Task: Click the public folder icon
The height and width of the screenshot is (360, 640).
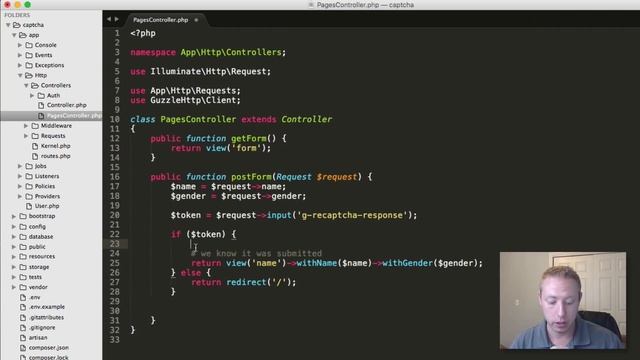Action: click(x=23, y=247)
